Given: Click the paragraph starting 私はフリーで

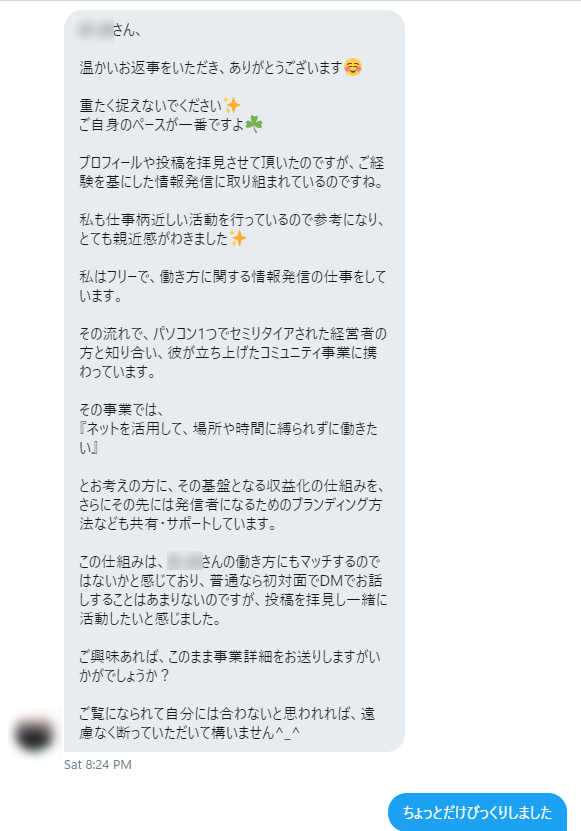Looking at the screenshot, I should (x=232, y=286).
